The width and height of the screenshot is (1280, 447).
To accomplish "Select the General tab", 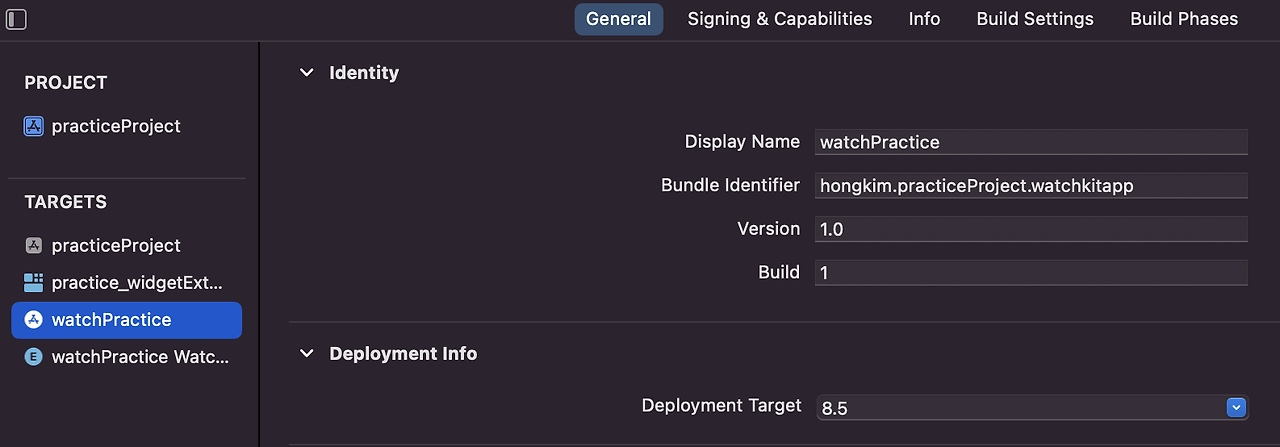I will point(618,19).
